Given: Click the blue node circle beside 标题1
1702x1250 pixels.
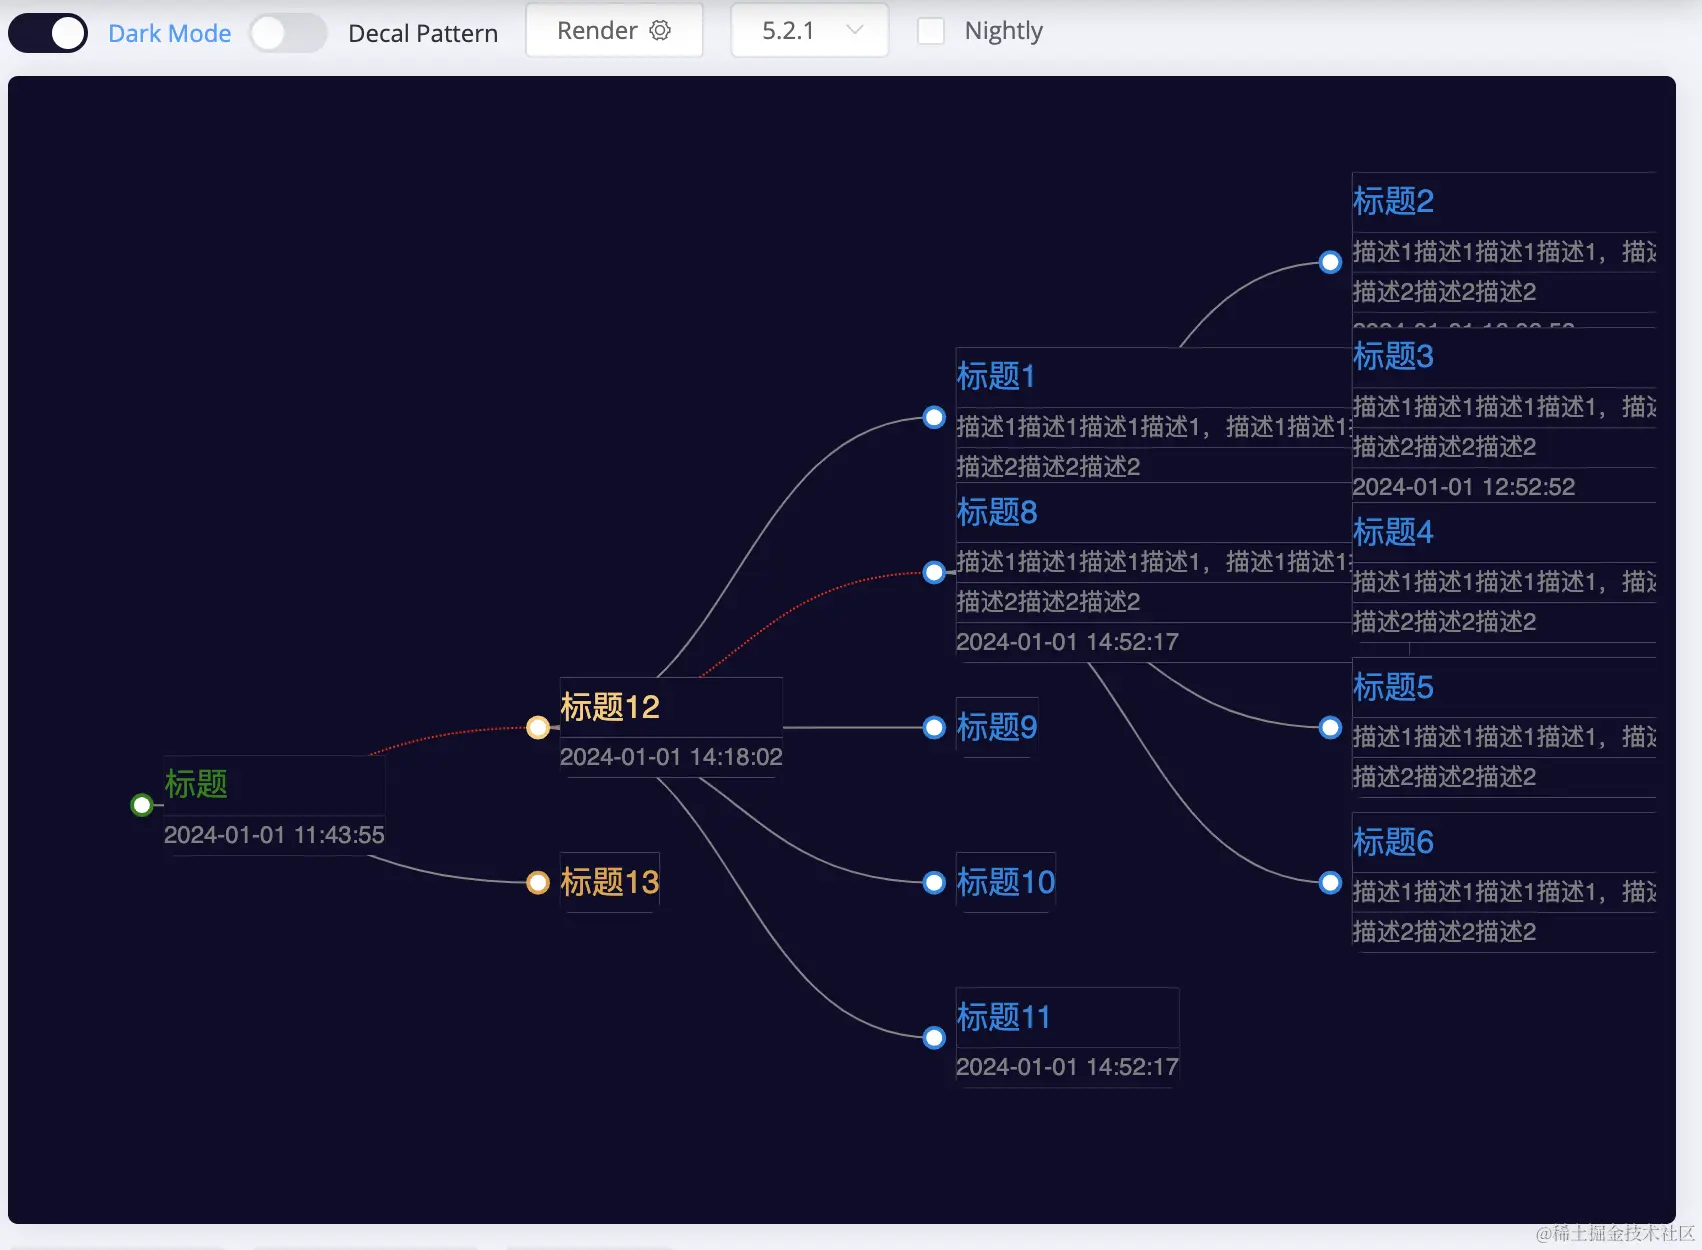Looking at the screenshot, I should click(x=933, y=417).
